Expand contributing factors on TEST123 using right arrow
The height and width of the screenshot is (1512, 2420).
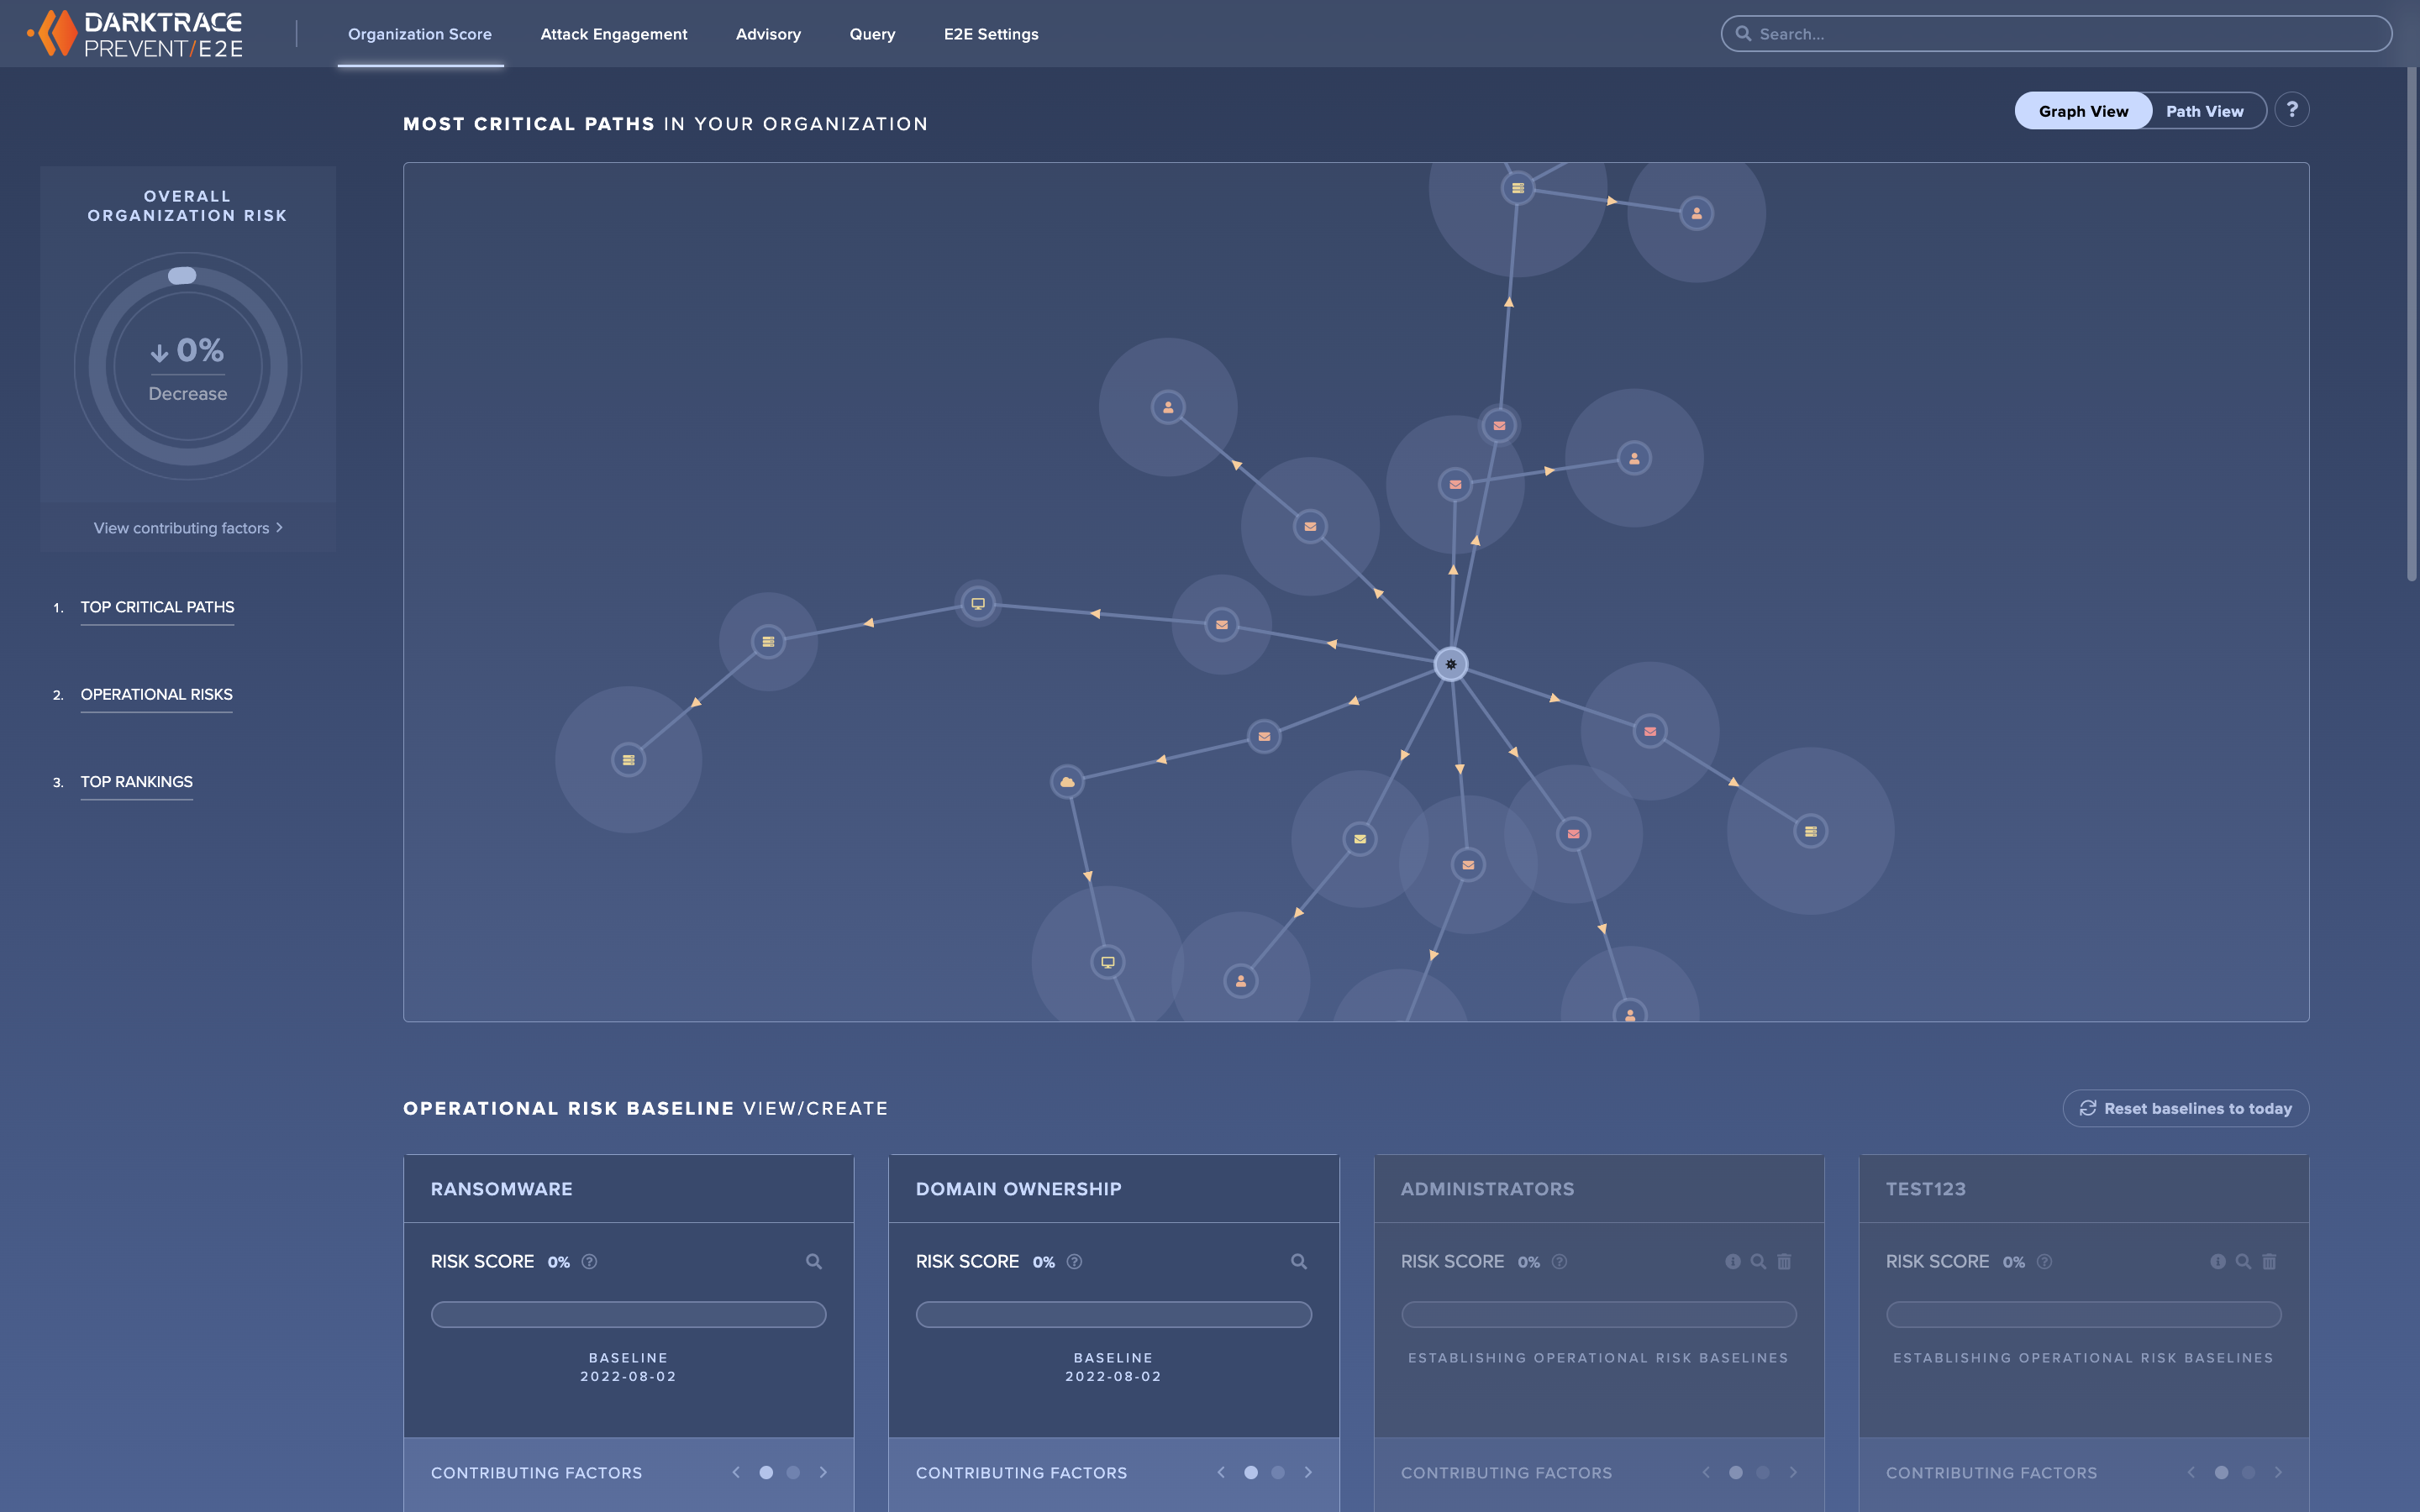click(x=2279, y=1472)
